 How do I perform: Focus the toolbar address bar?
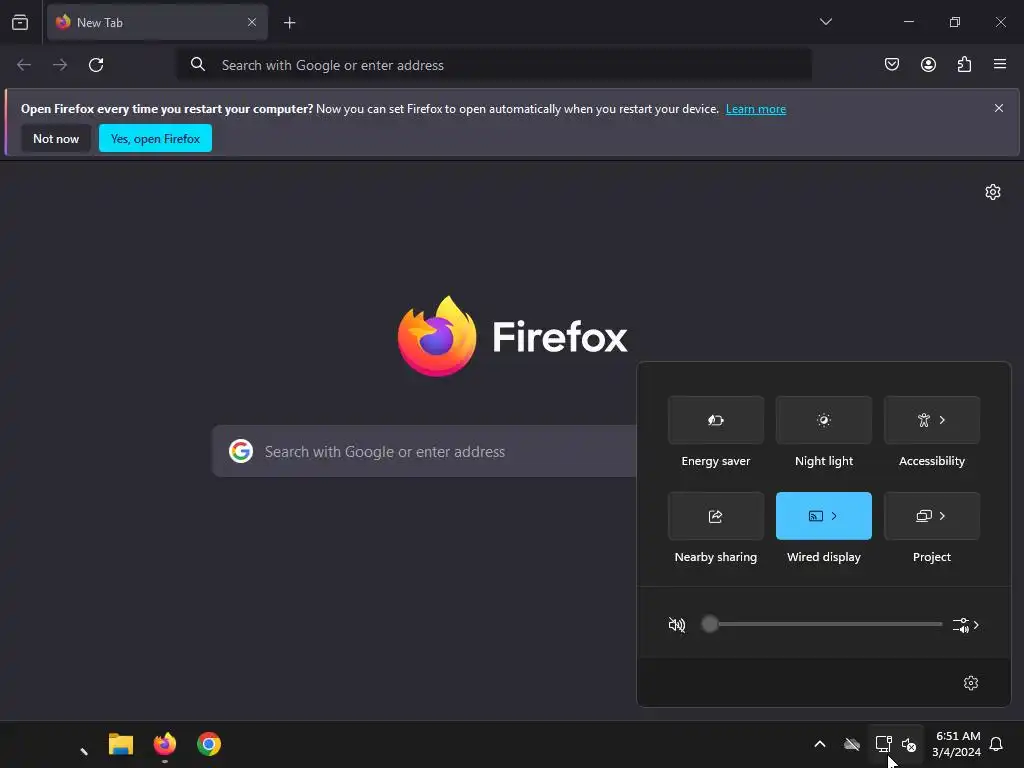pos(494,65)
